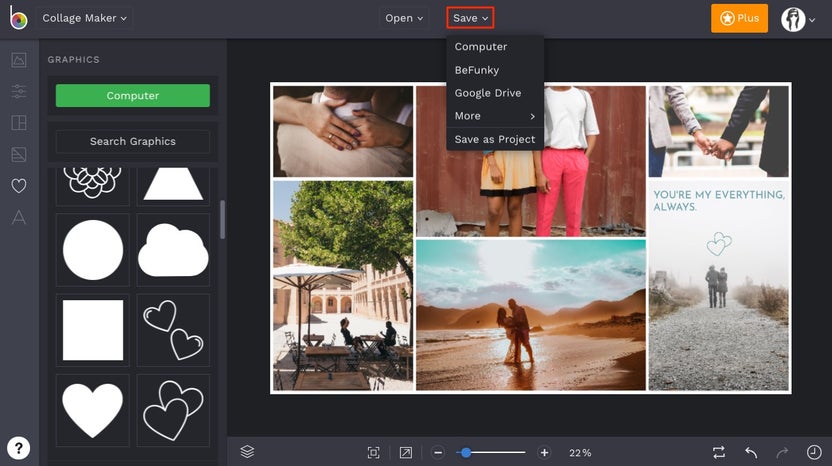Screen dimensions: 832x466
Task: Select Save as Project option
Action: click(x=495, y=139)
